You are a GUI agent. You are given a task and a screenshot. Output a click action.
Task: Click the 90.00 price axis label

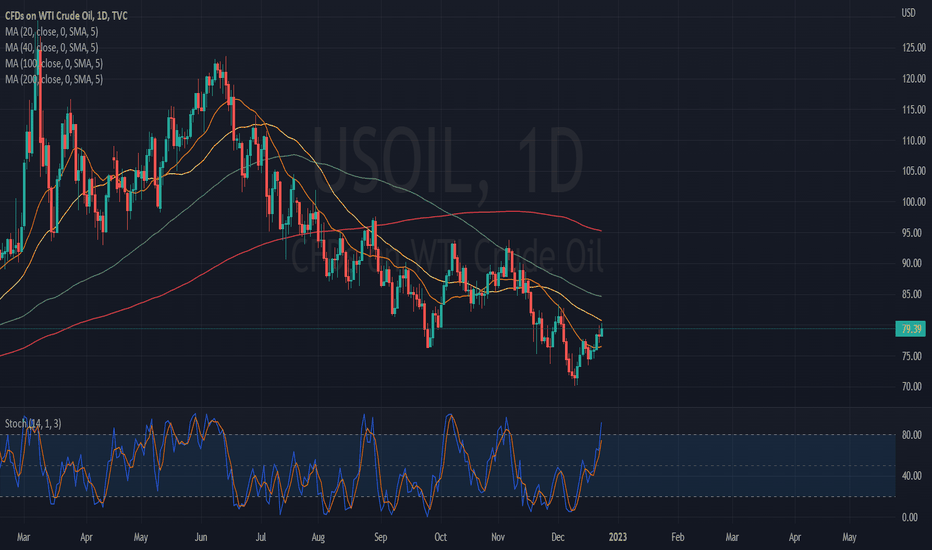[x=912, y=263]
